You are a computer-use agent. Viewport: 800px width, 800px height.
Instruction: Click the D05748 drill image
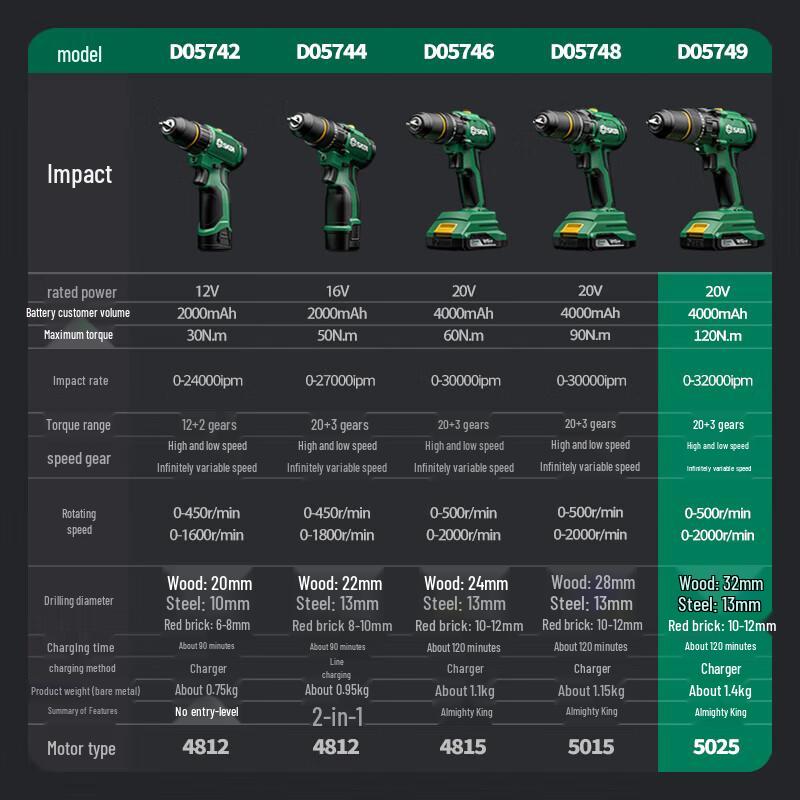point(585,179)
